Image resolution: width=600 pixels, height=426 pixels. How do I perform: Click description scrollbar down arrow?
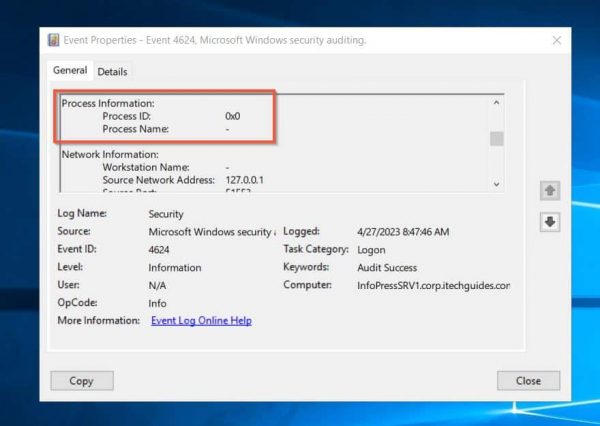coord(496,184)
